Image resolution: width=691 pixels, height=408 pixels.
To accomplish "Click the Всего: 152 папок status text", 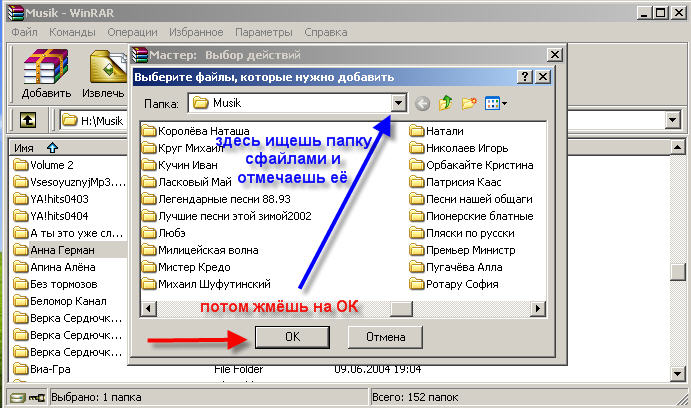I will pos(415,397).
